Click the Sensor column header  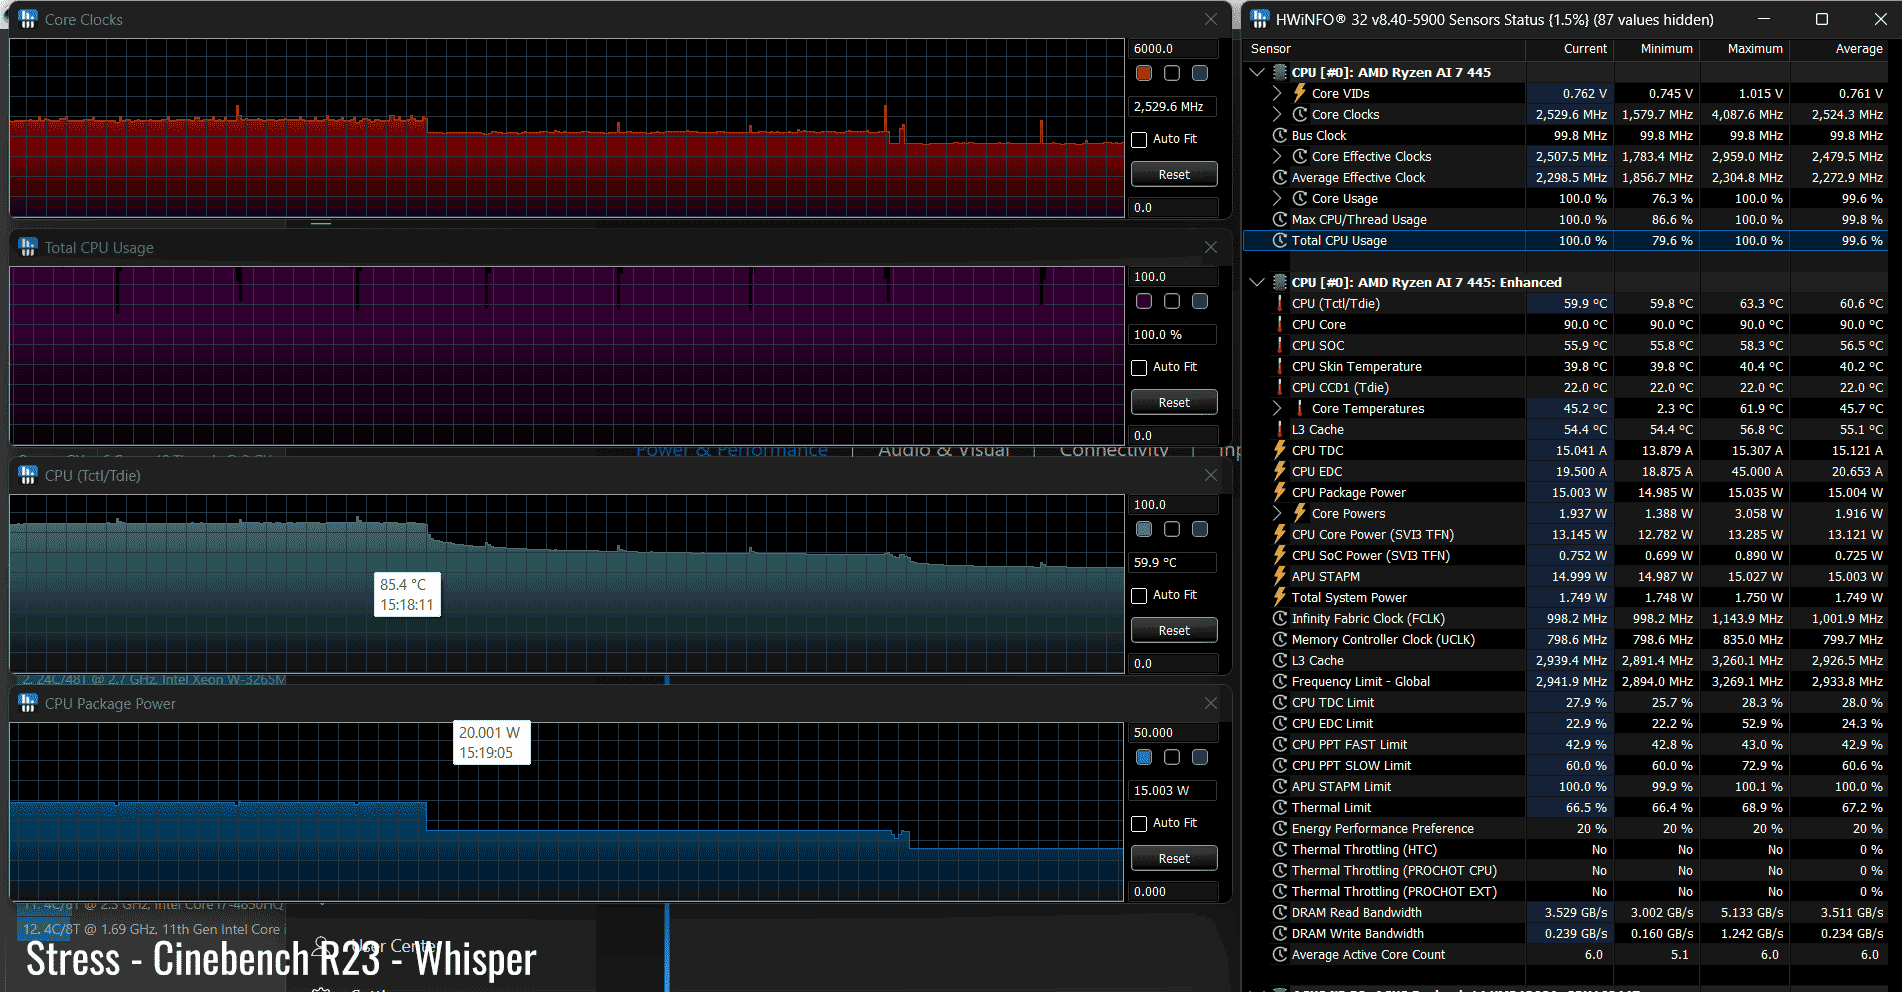[x=1385, y=48]
